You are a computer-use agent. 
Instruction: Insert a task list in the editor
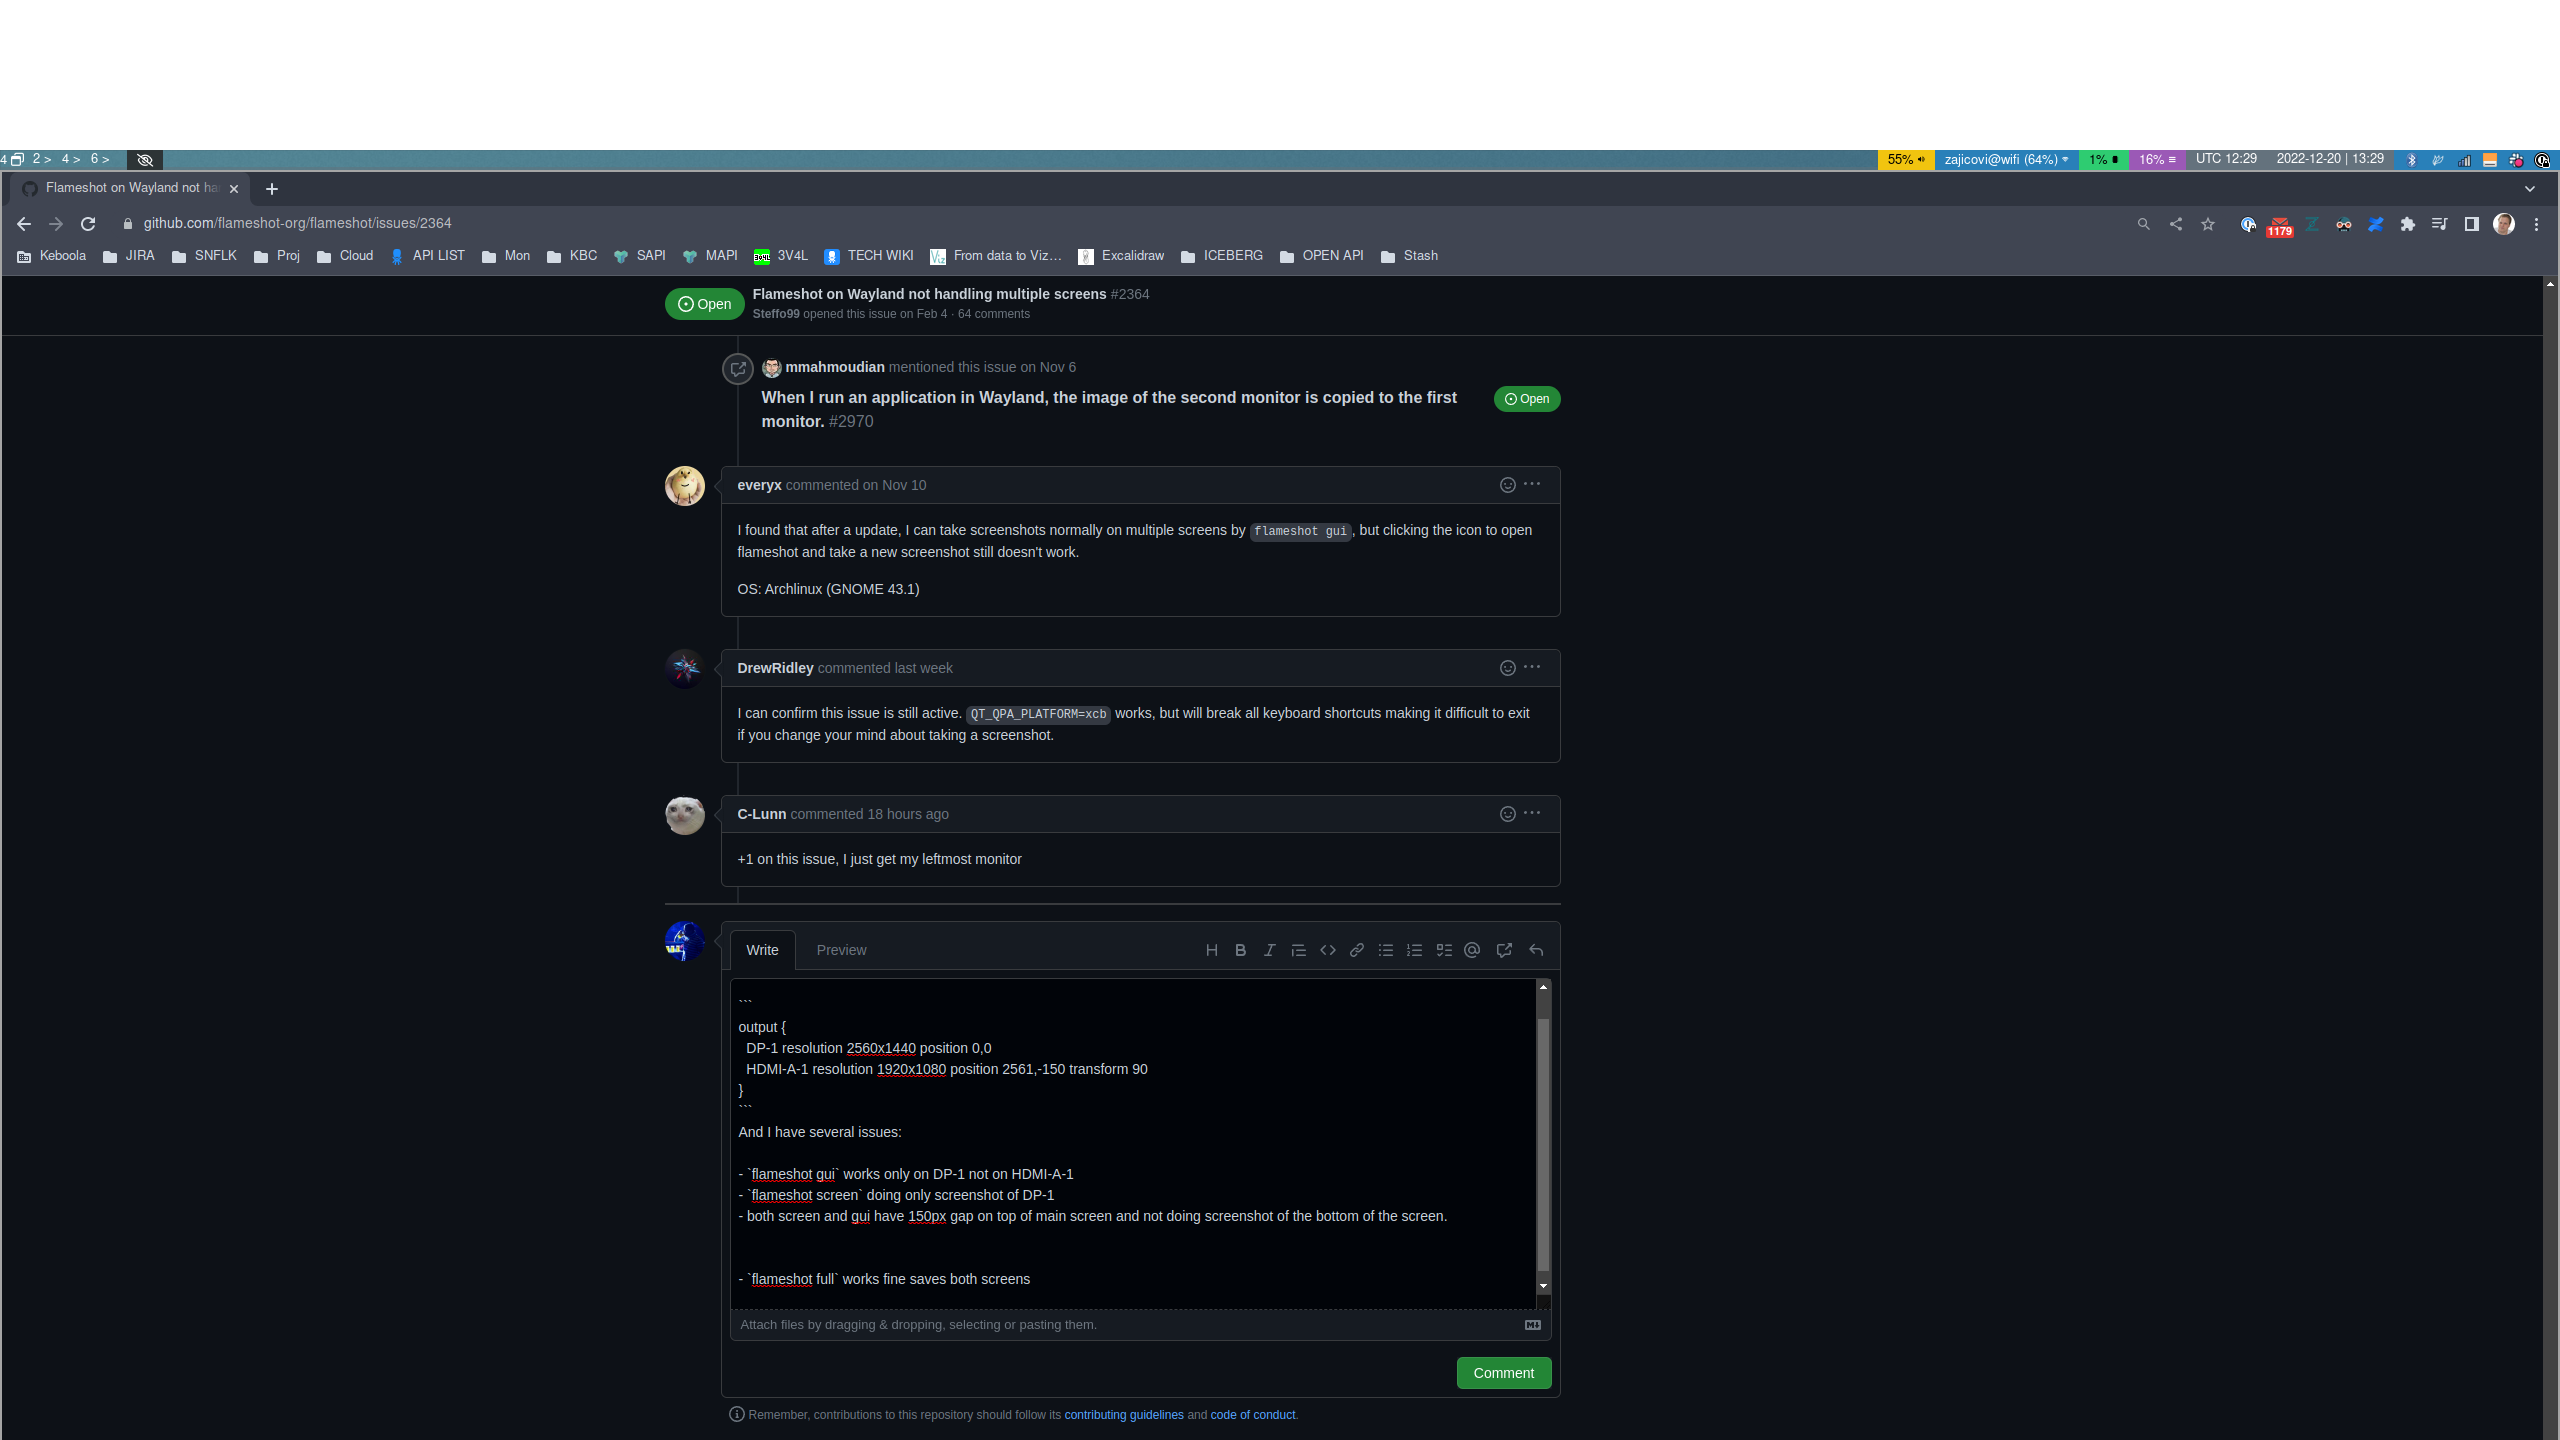click(1443, 950)
